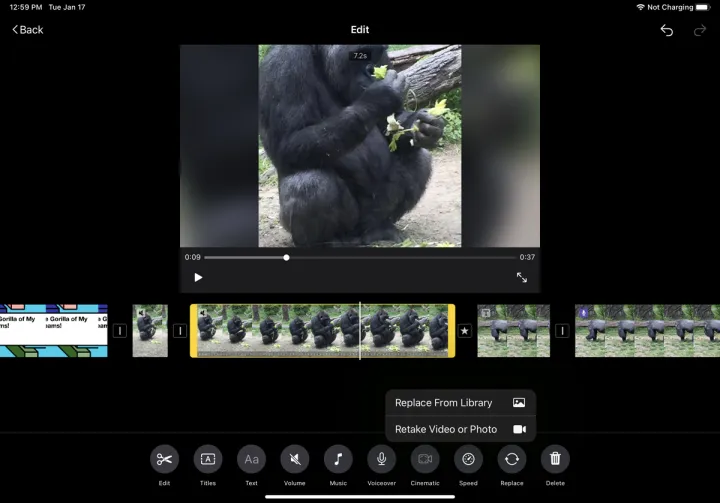Choose Retake Video or Photo

[460, 429]
